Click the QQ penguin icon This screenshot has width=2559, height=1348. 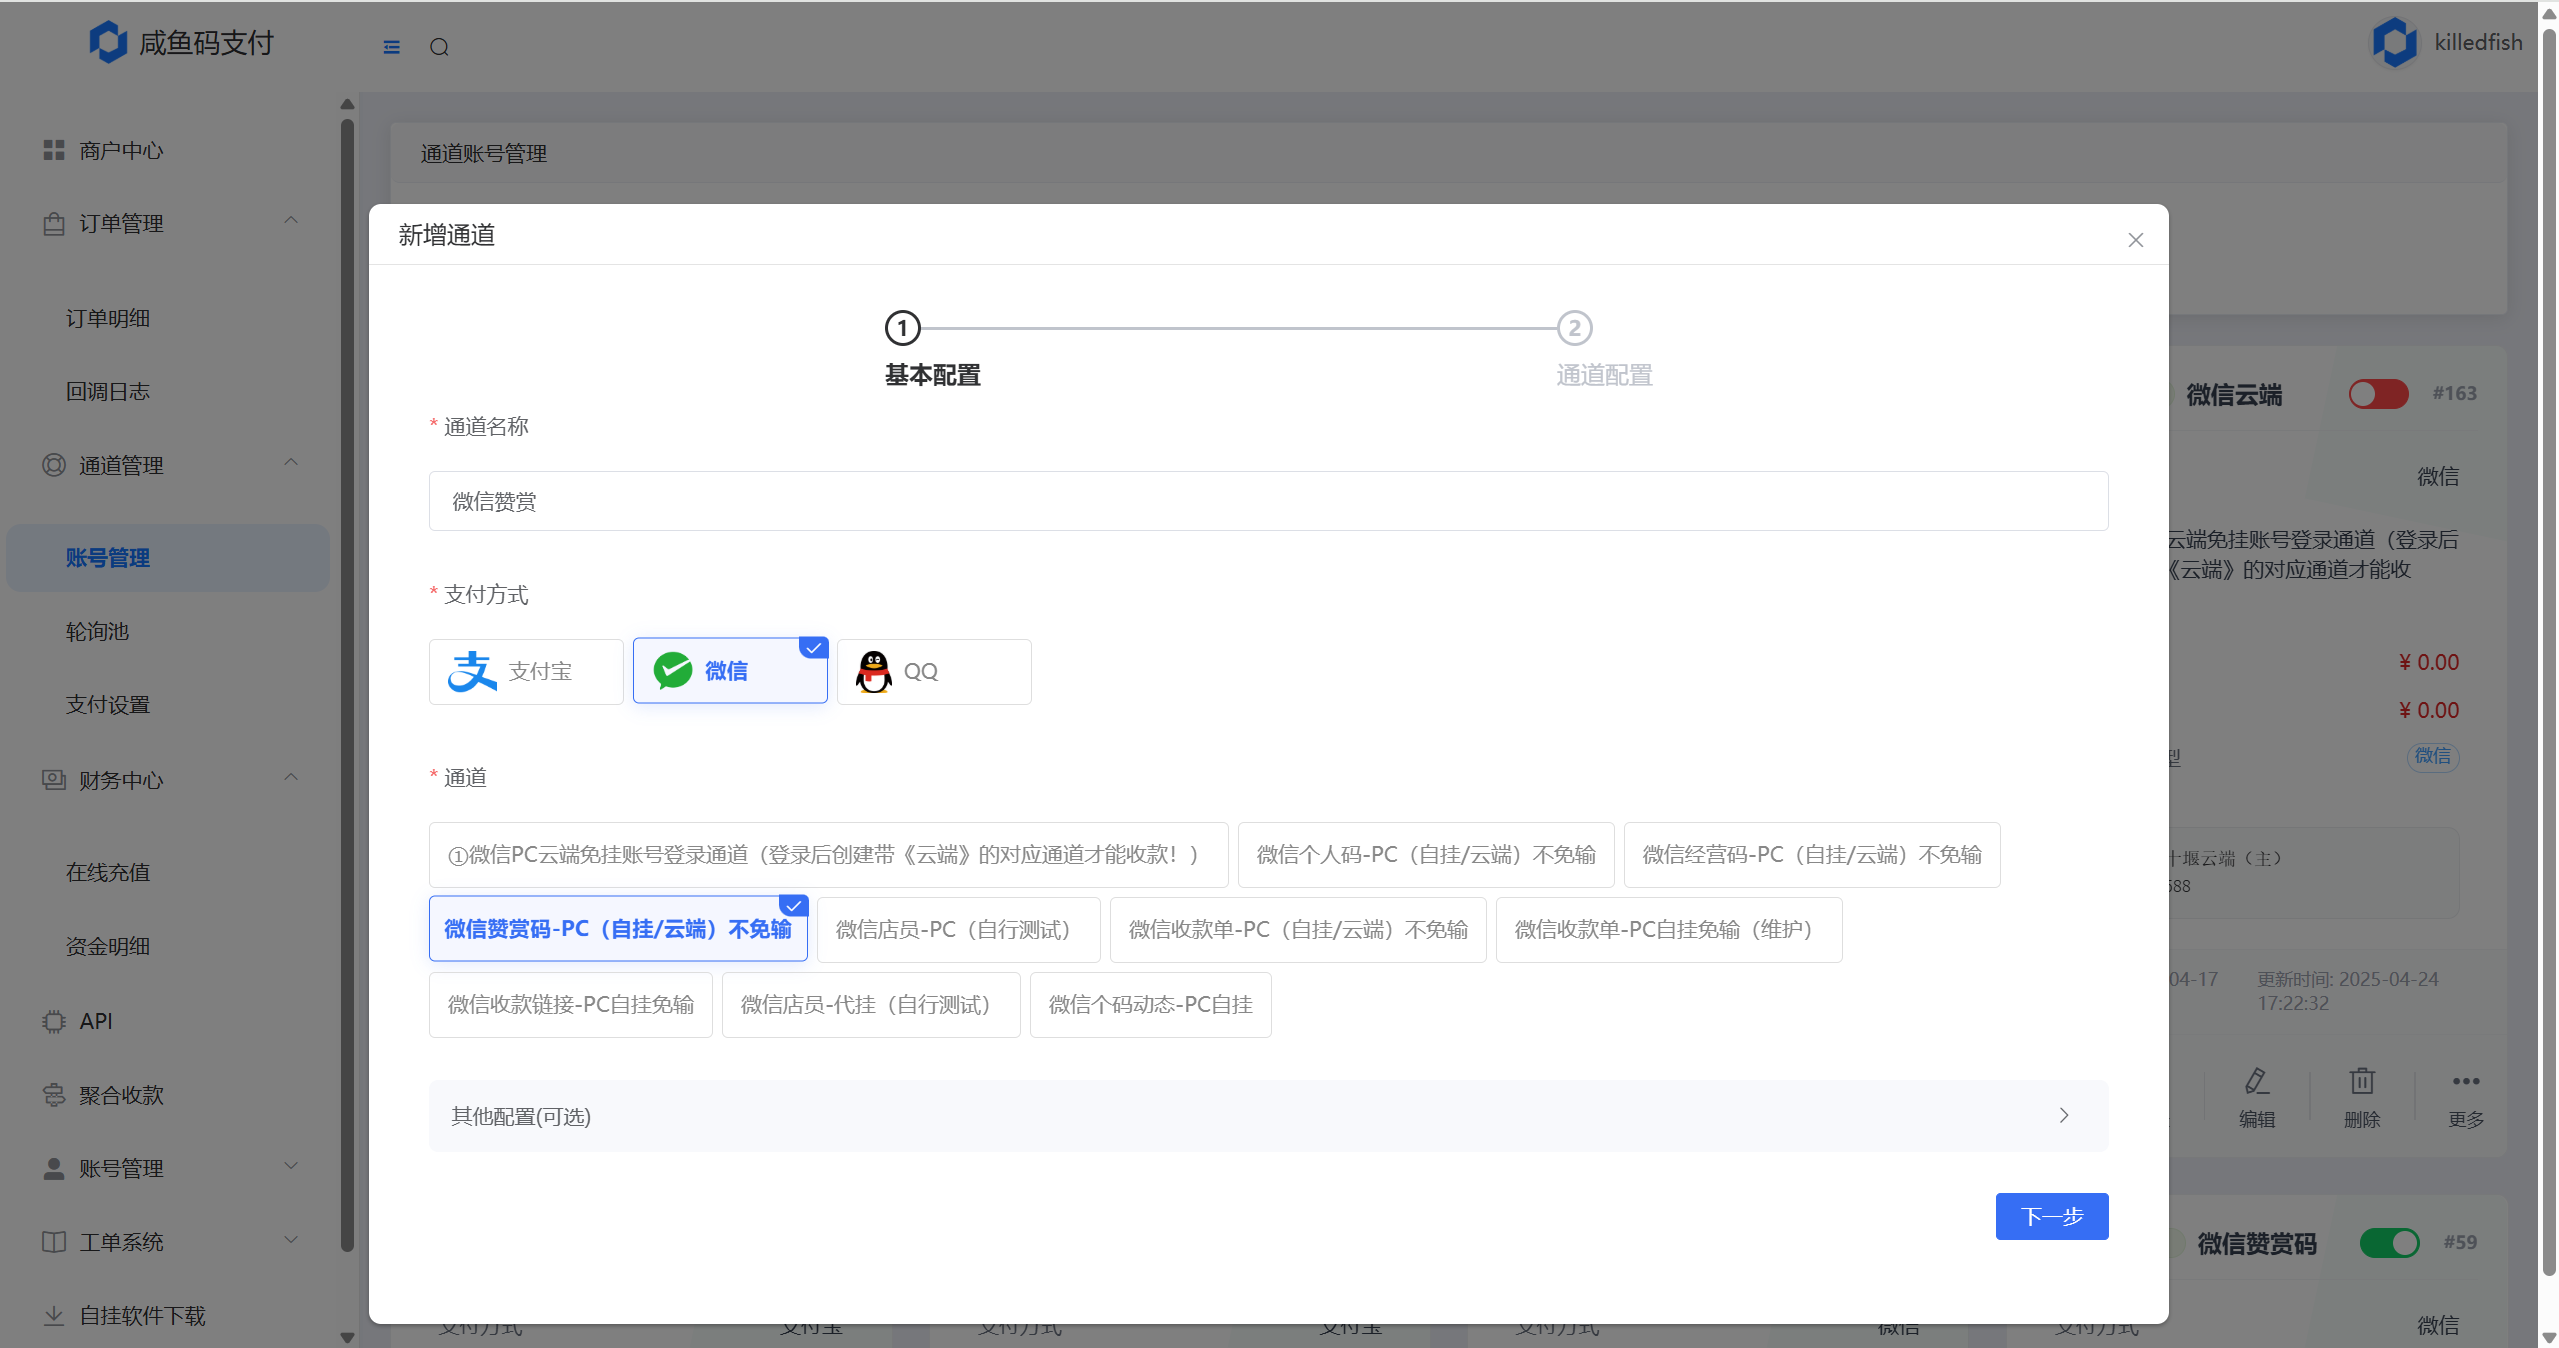874,671
